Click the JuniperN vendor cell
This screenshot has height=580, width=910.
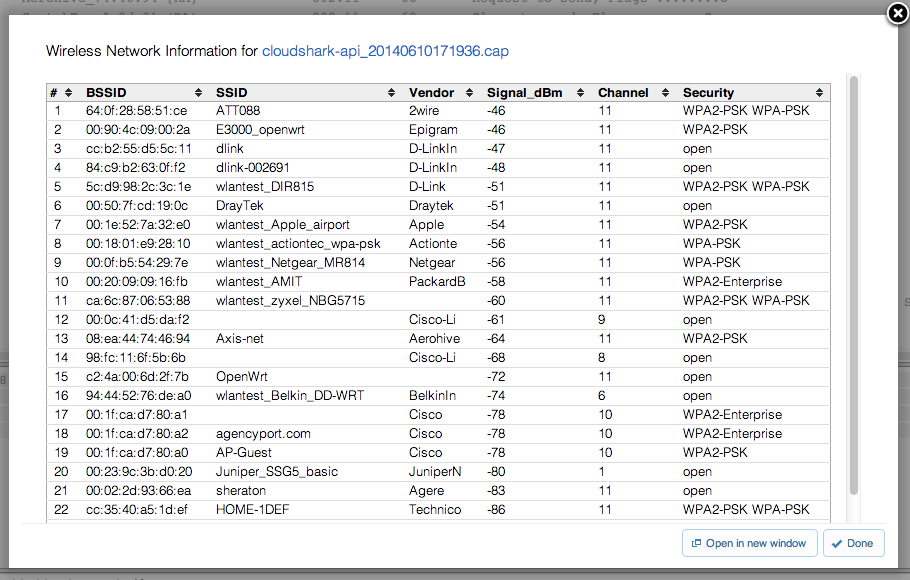coord(435,471)
